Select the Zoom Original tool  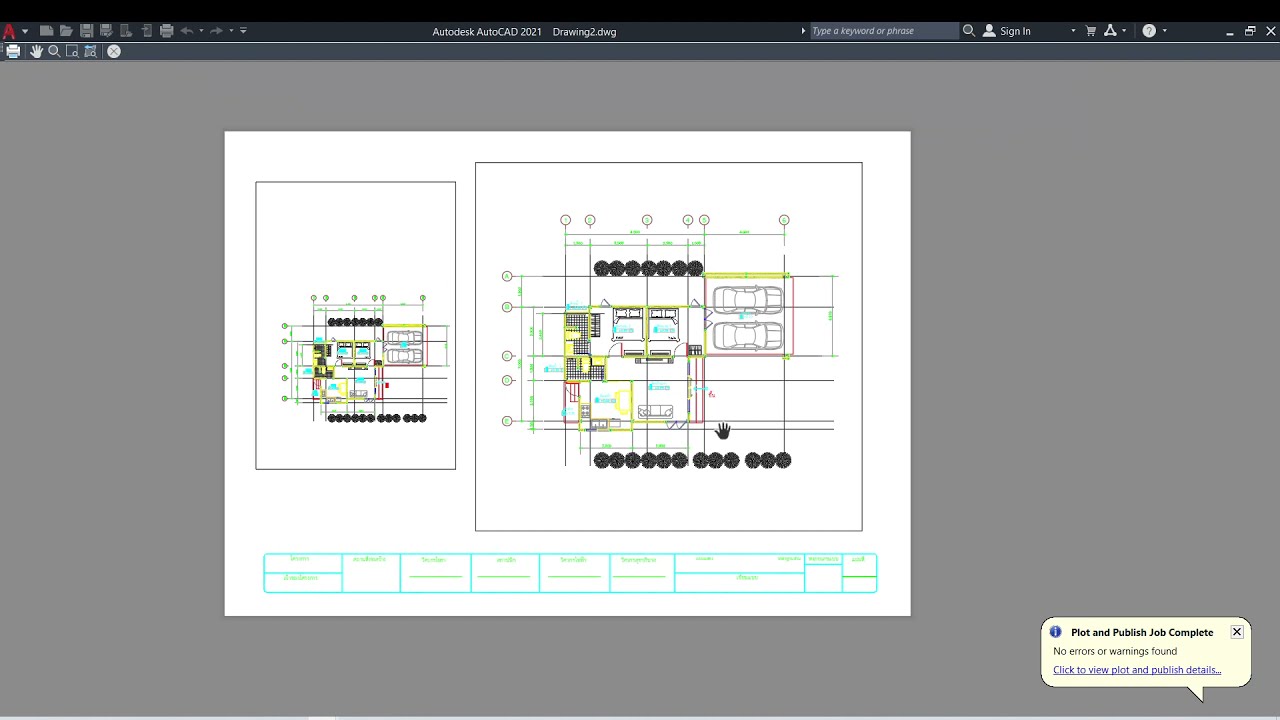click(90, 51)
